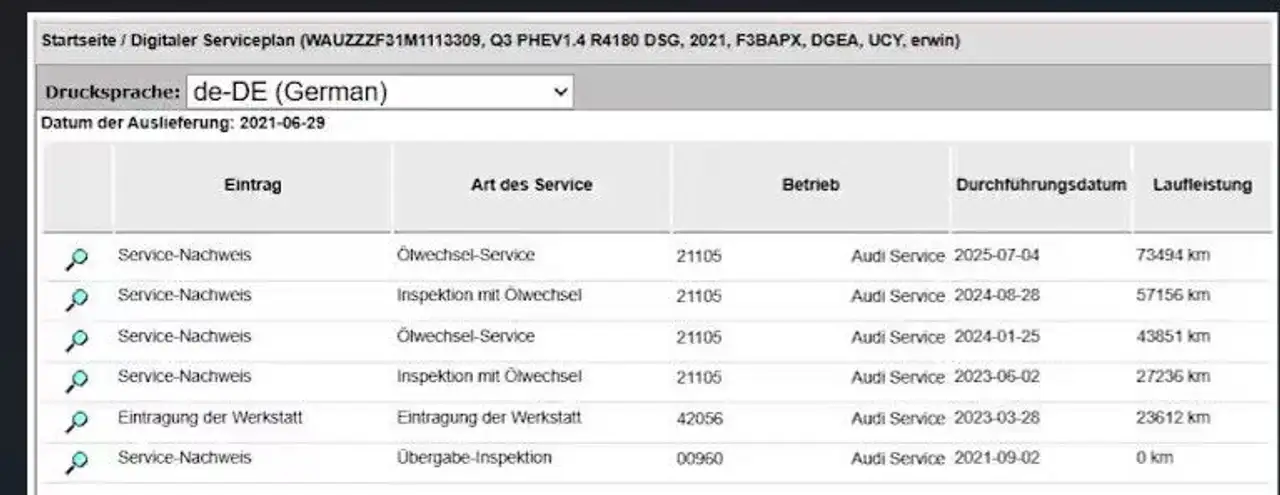Screen dimensions: 1280x495
Task: Click the workshop number 42056 cell
Action: tap(699, 419)
